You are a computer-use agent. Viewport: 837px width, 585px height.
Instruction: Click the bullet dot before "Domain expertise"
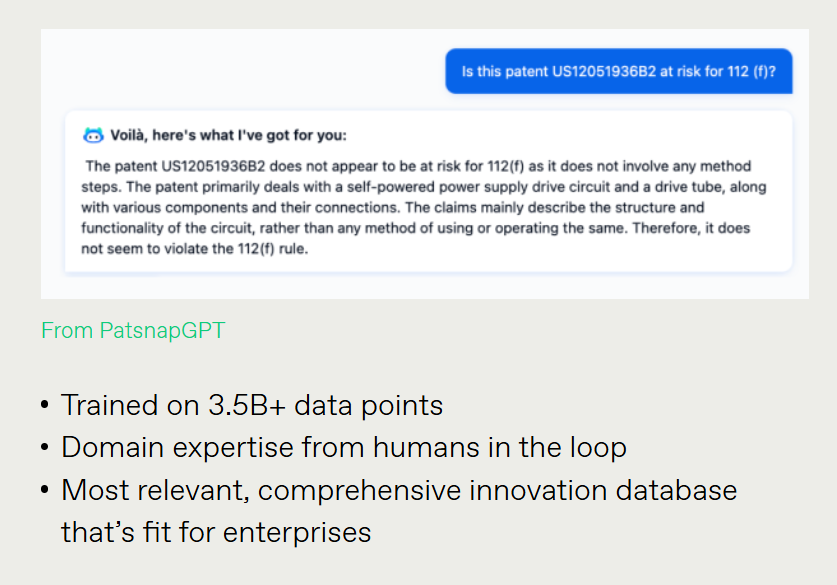coord(45,448)
